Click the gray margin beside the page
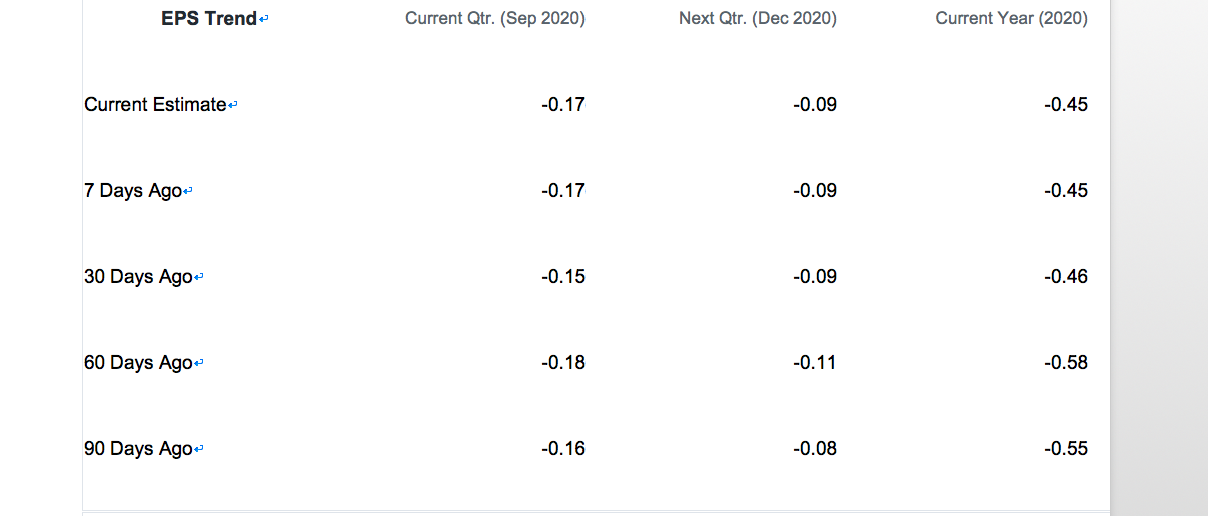Screen dimensions: 1208x516 click(x=1160, y=258)
